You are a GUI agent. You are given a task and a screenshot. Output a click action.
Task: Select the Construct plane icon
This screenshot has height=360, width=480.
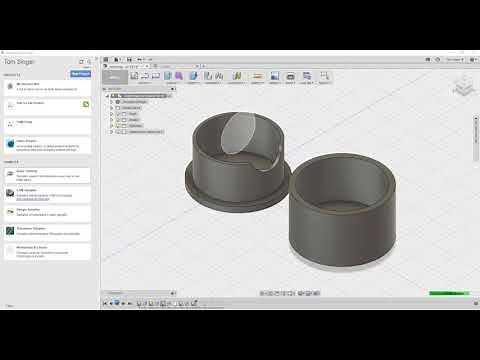point(237,76)
